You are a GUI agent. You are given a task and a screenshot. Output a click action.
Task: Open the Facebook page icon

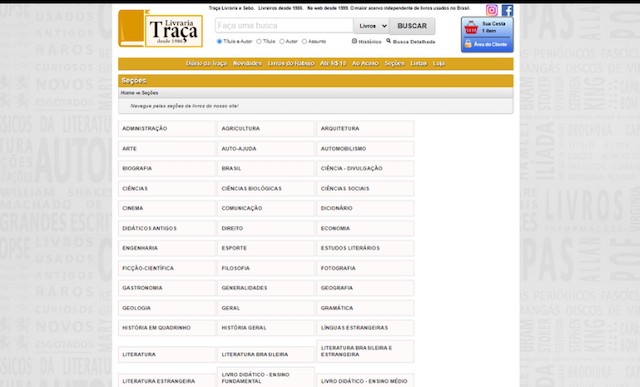507,10
